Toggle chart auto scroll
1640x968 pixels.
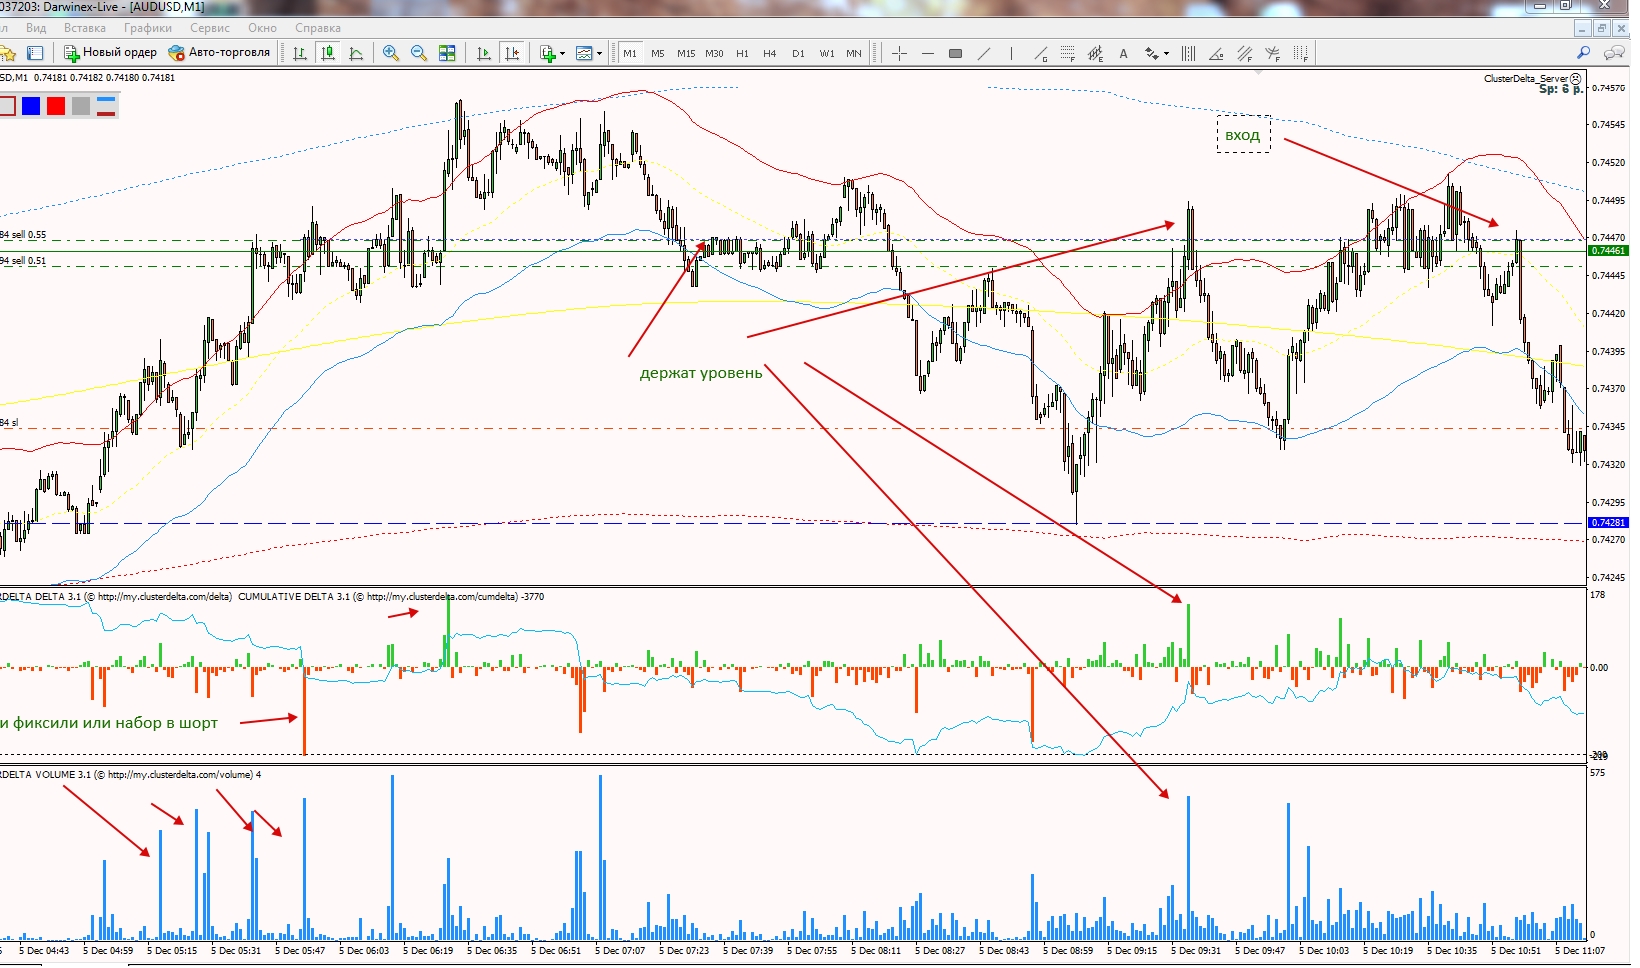point(484,53)
